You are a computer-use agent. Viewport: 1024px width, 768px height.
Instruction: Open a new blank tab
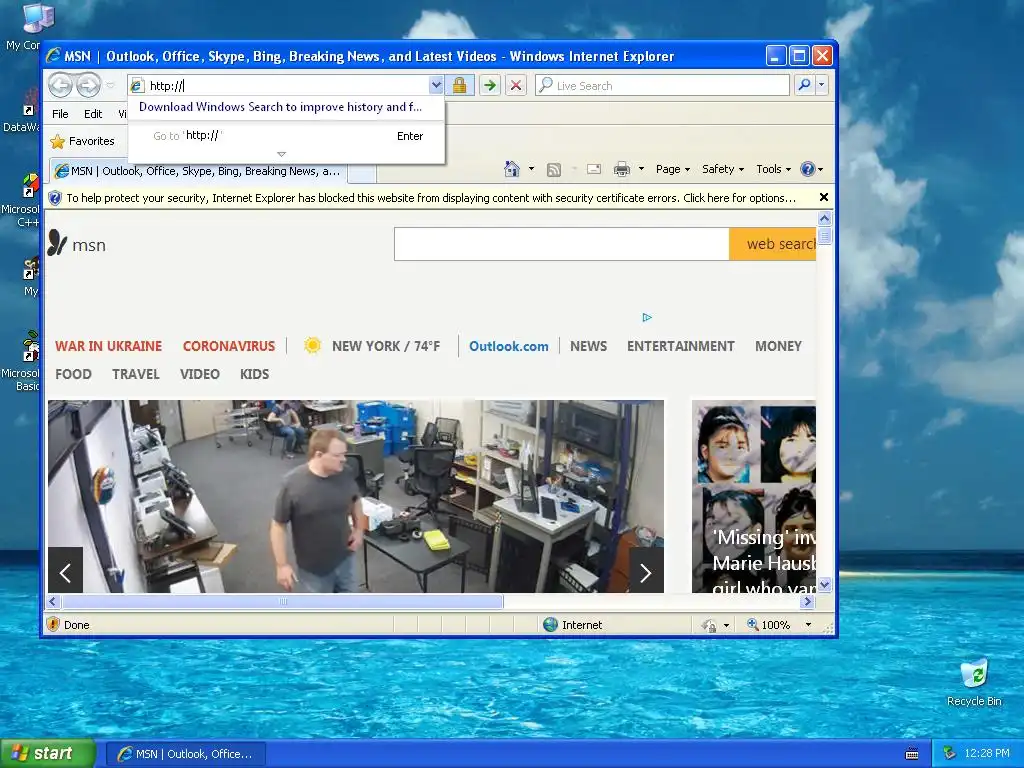[x=362, y=173]
